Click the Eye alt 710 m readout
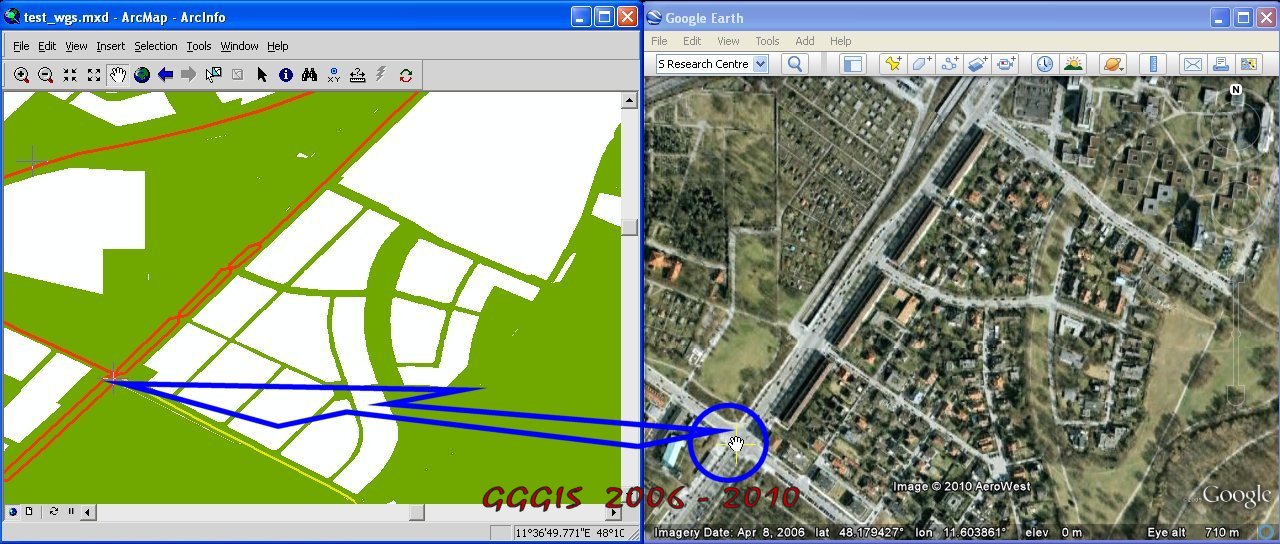 tap(1194, 532)
